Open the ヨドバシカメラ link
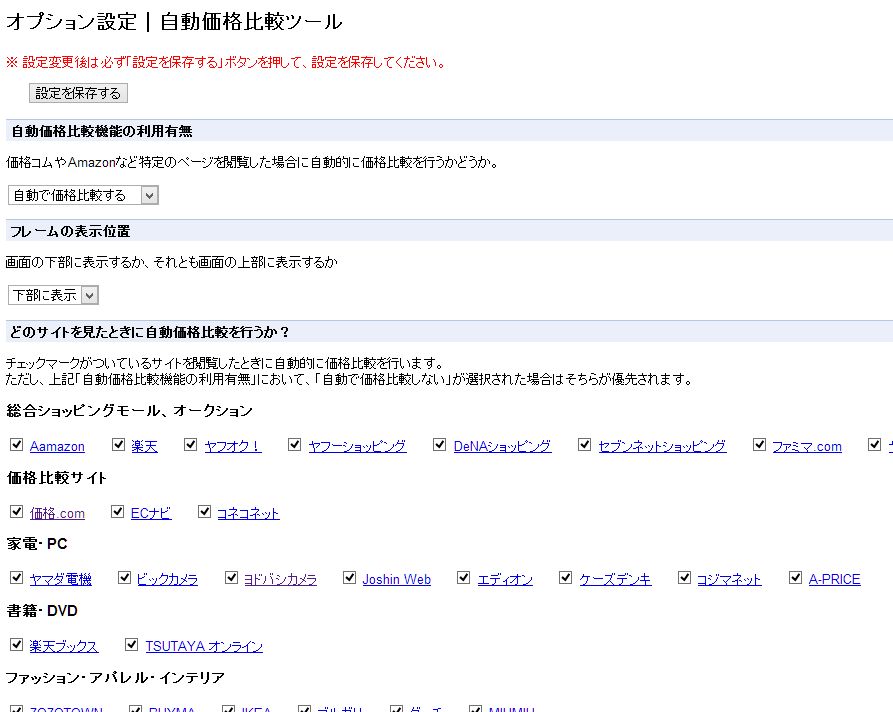Viewport: 893px width, 712px height. tap(280, 580)
